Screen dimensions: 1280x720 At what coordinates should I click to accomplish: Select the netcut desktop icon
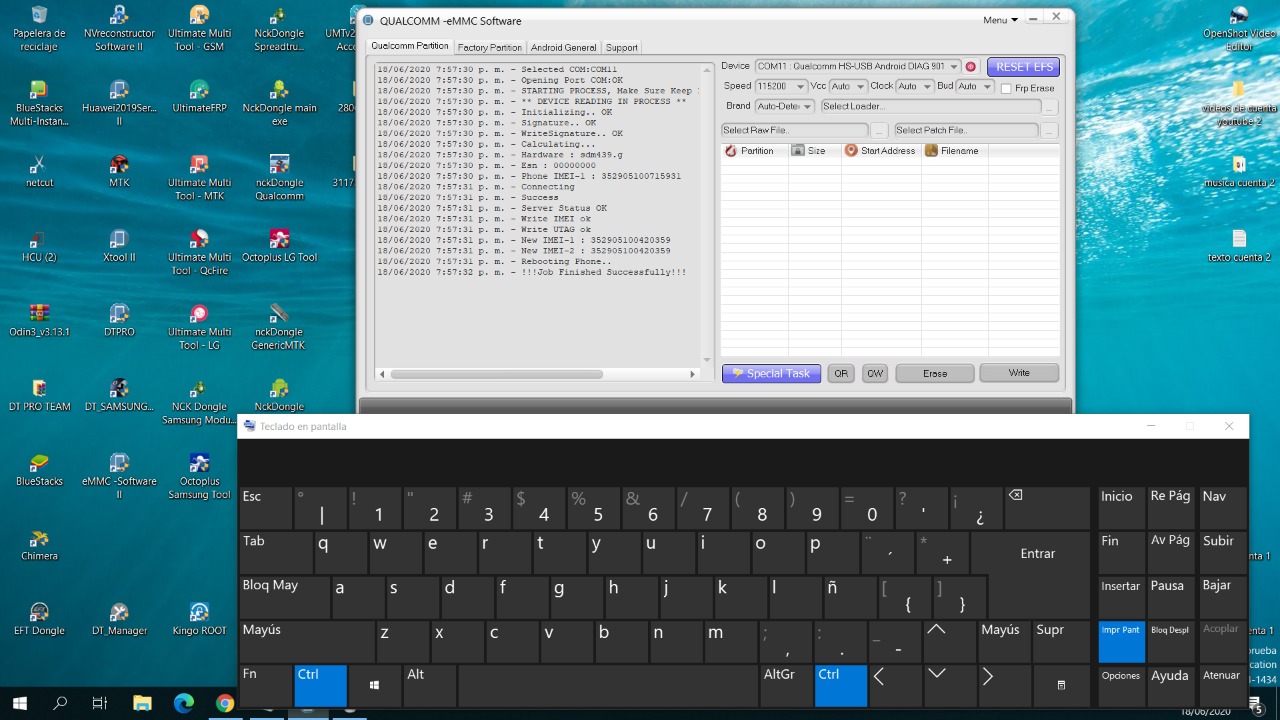[x=39, y=171]
